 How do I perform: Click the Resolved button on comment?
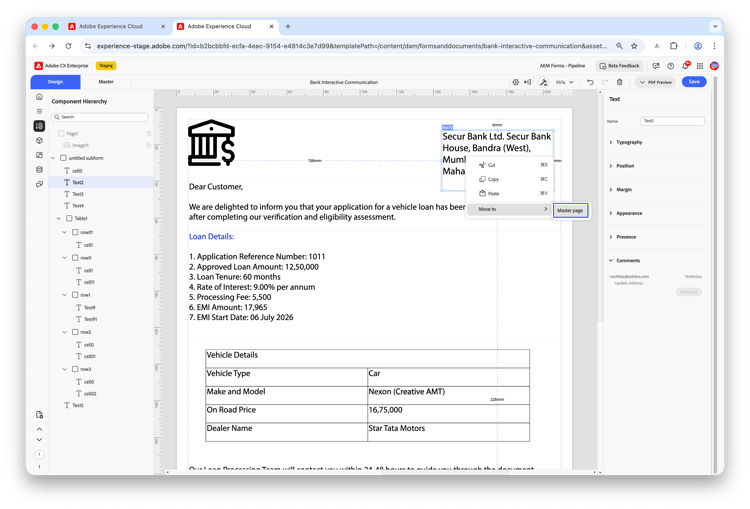point(688,292)
